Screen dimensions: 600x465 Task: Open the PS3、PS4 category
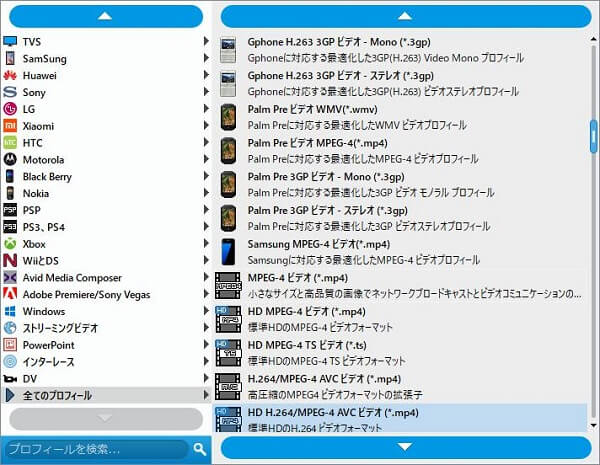pyautogui.click(x=106, y=227)
